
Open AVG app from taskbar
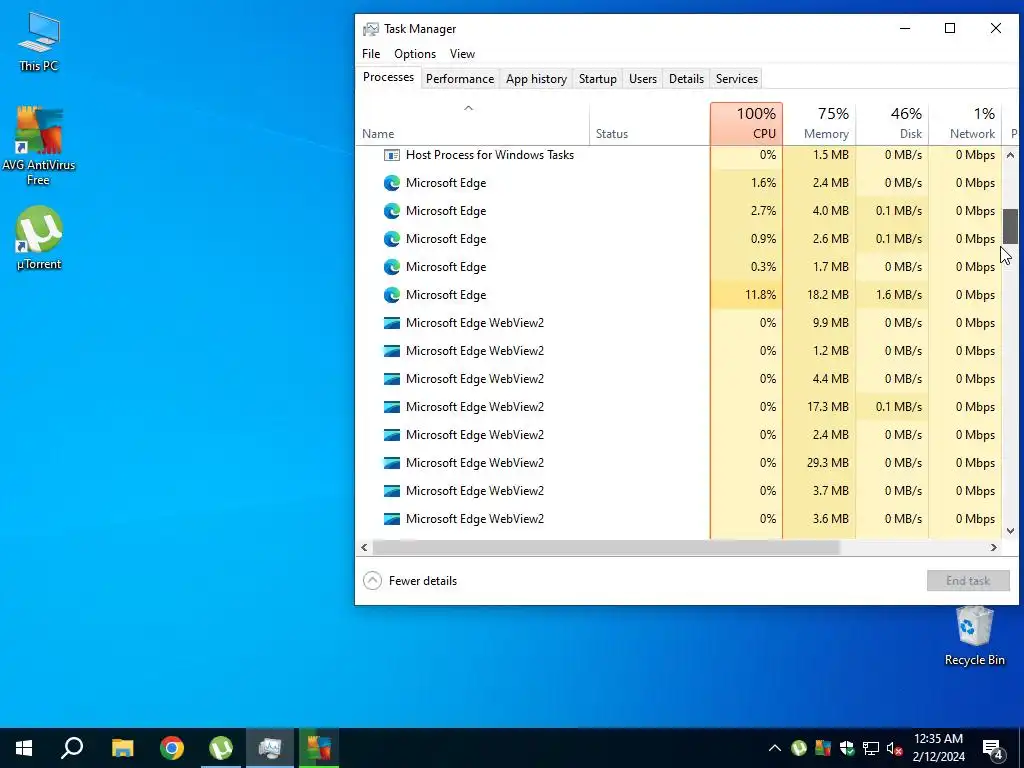(x=319, y=748)
